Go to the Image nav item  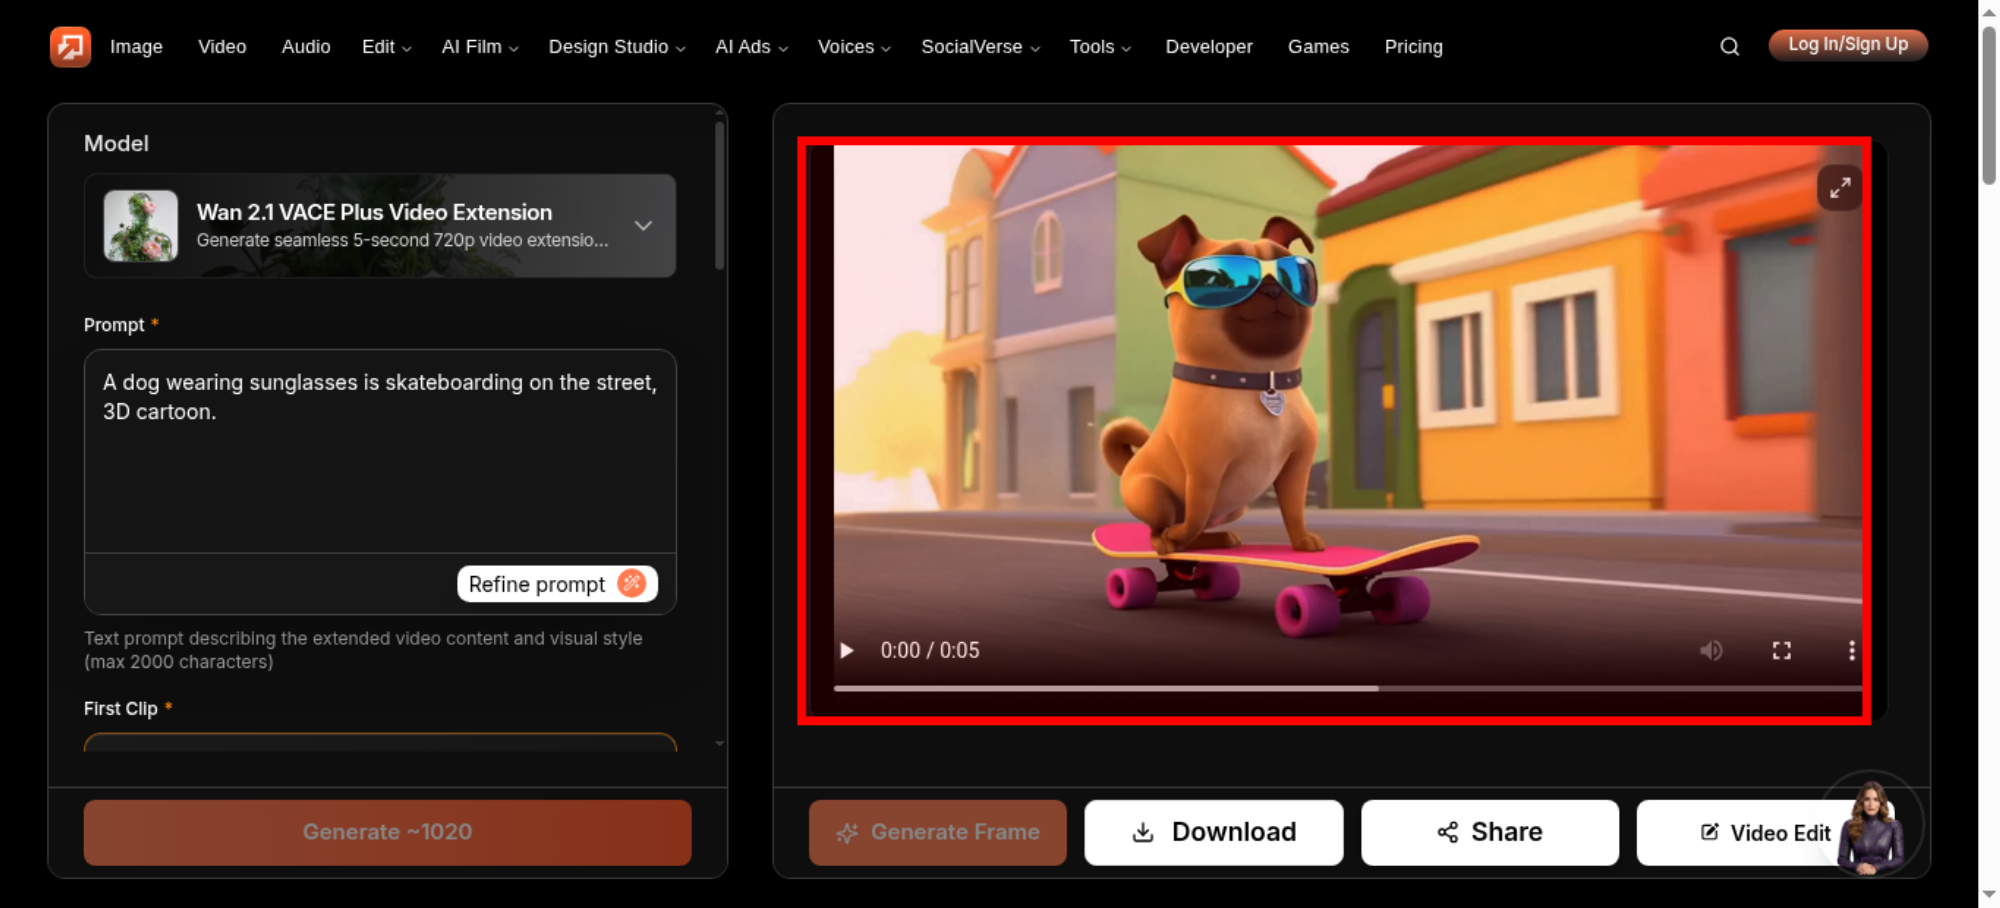tap(136, 46)
